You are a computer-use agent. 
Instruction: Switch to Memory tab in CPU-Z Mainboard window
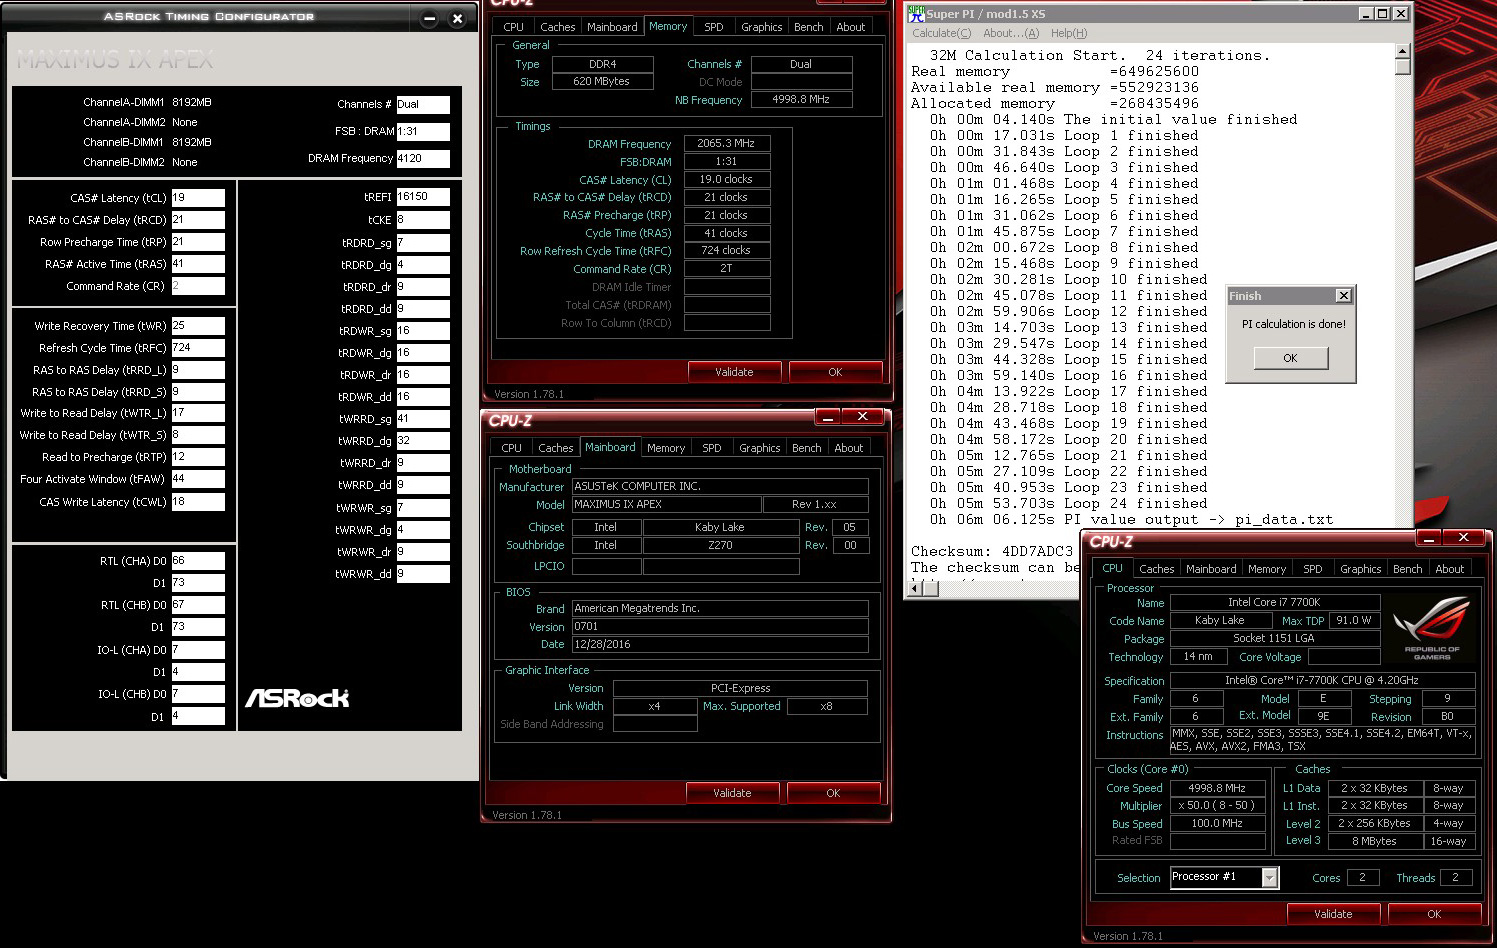point(666,448)
